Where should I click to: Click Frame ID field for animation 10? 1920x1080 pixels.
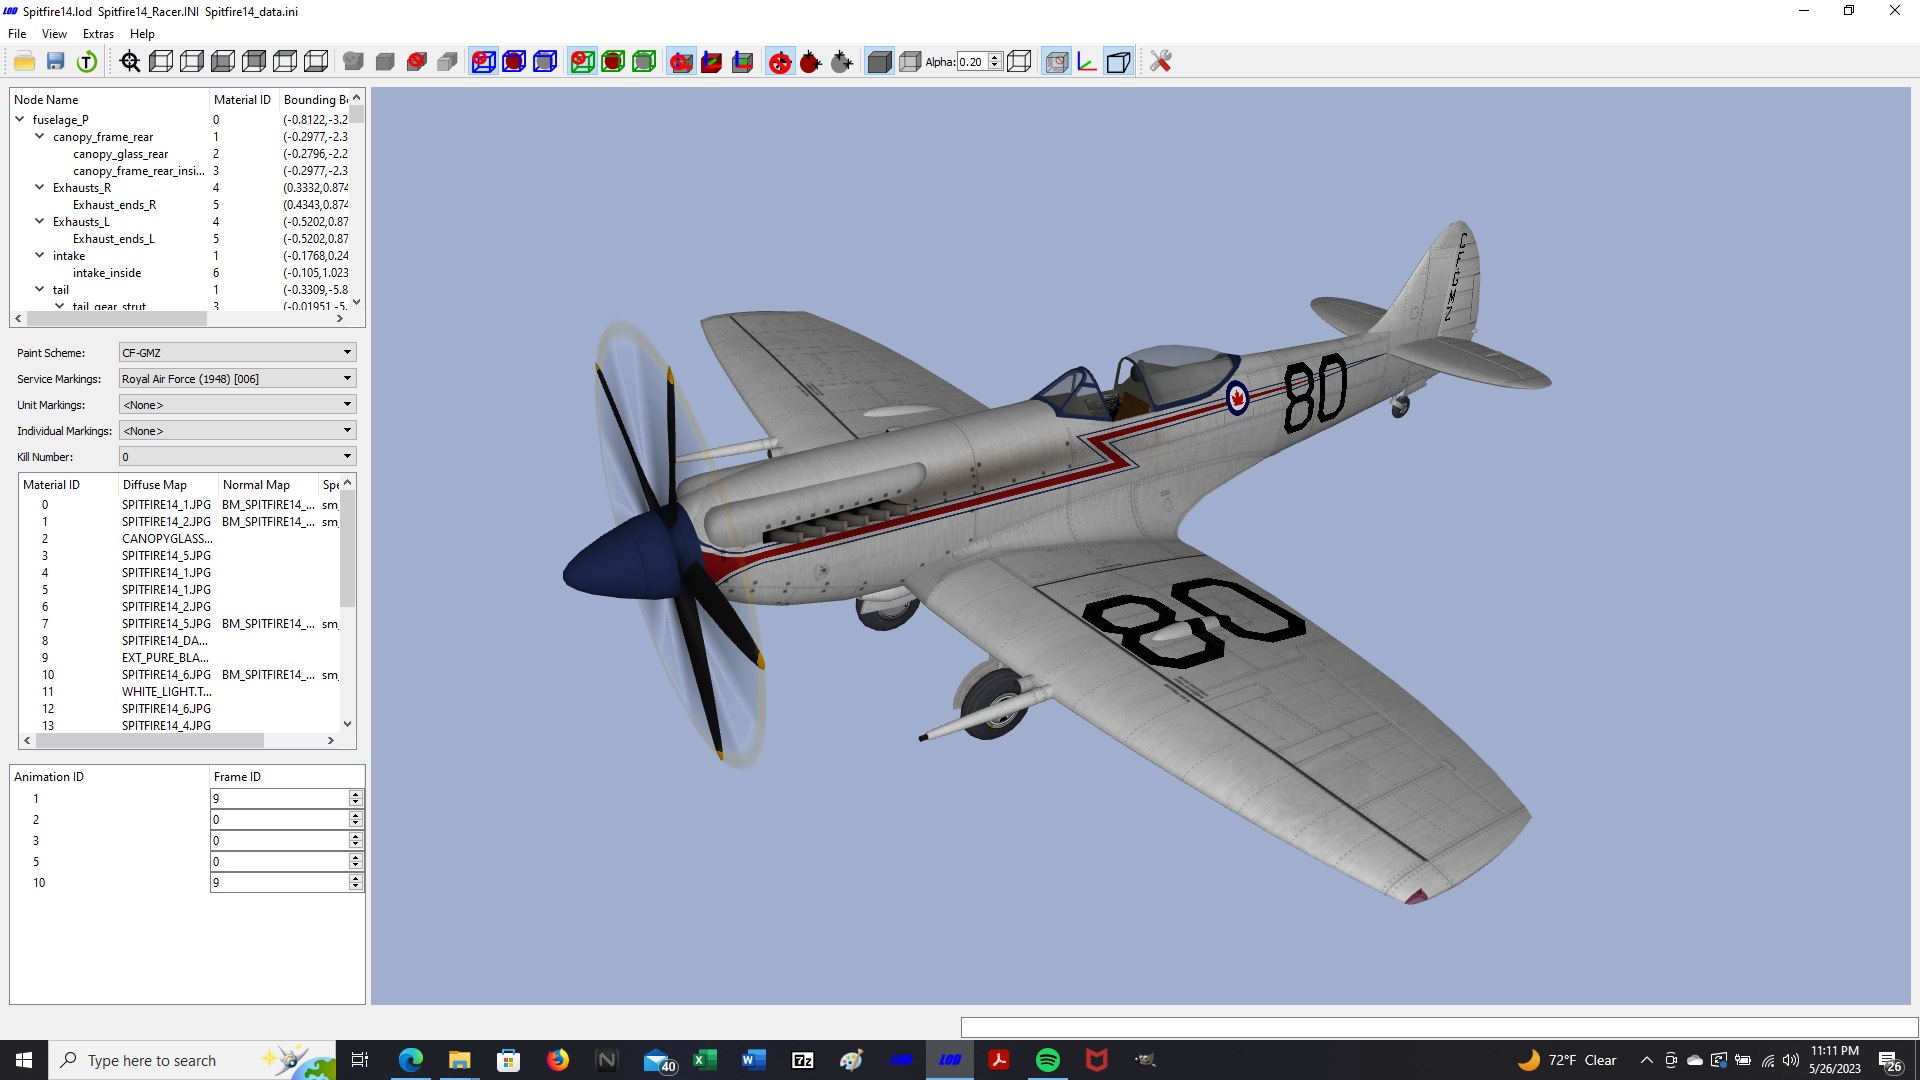pyautogui.click(x=279, y=883)
